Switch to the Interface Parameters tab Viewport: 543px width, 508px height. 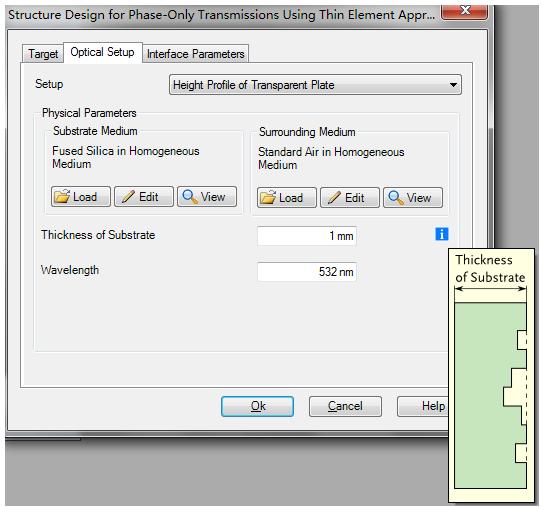tap(195, 54)
